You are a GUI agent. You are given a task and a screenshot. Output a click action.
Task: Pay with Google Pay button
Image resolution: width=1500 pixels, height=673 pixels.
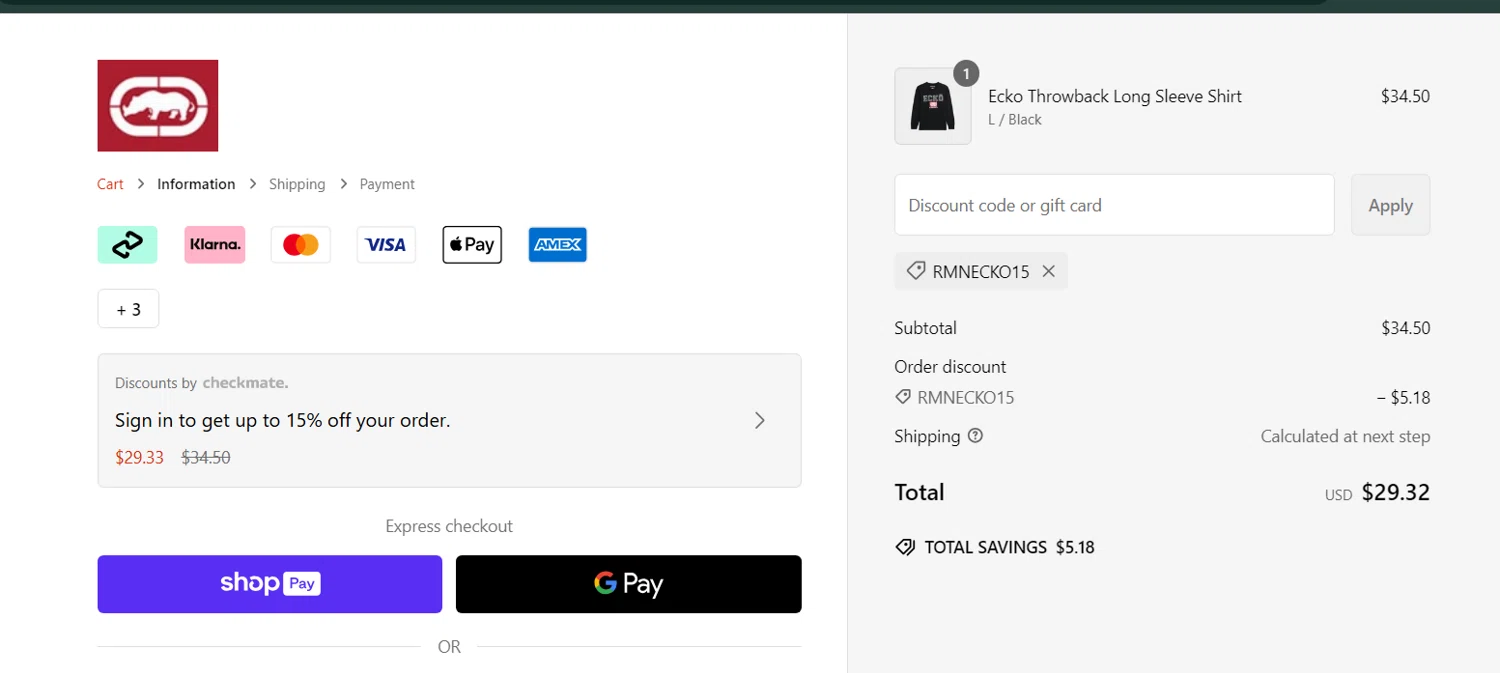[629, 584]
